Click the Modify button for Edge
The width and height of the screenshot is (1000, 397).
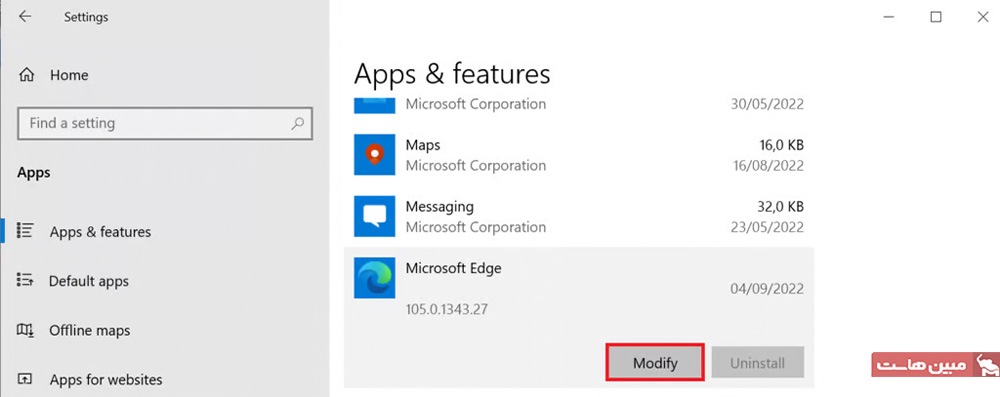click(x=655, y=363)
